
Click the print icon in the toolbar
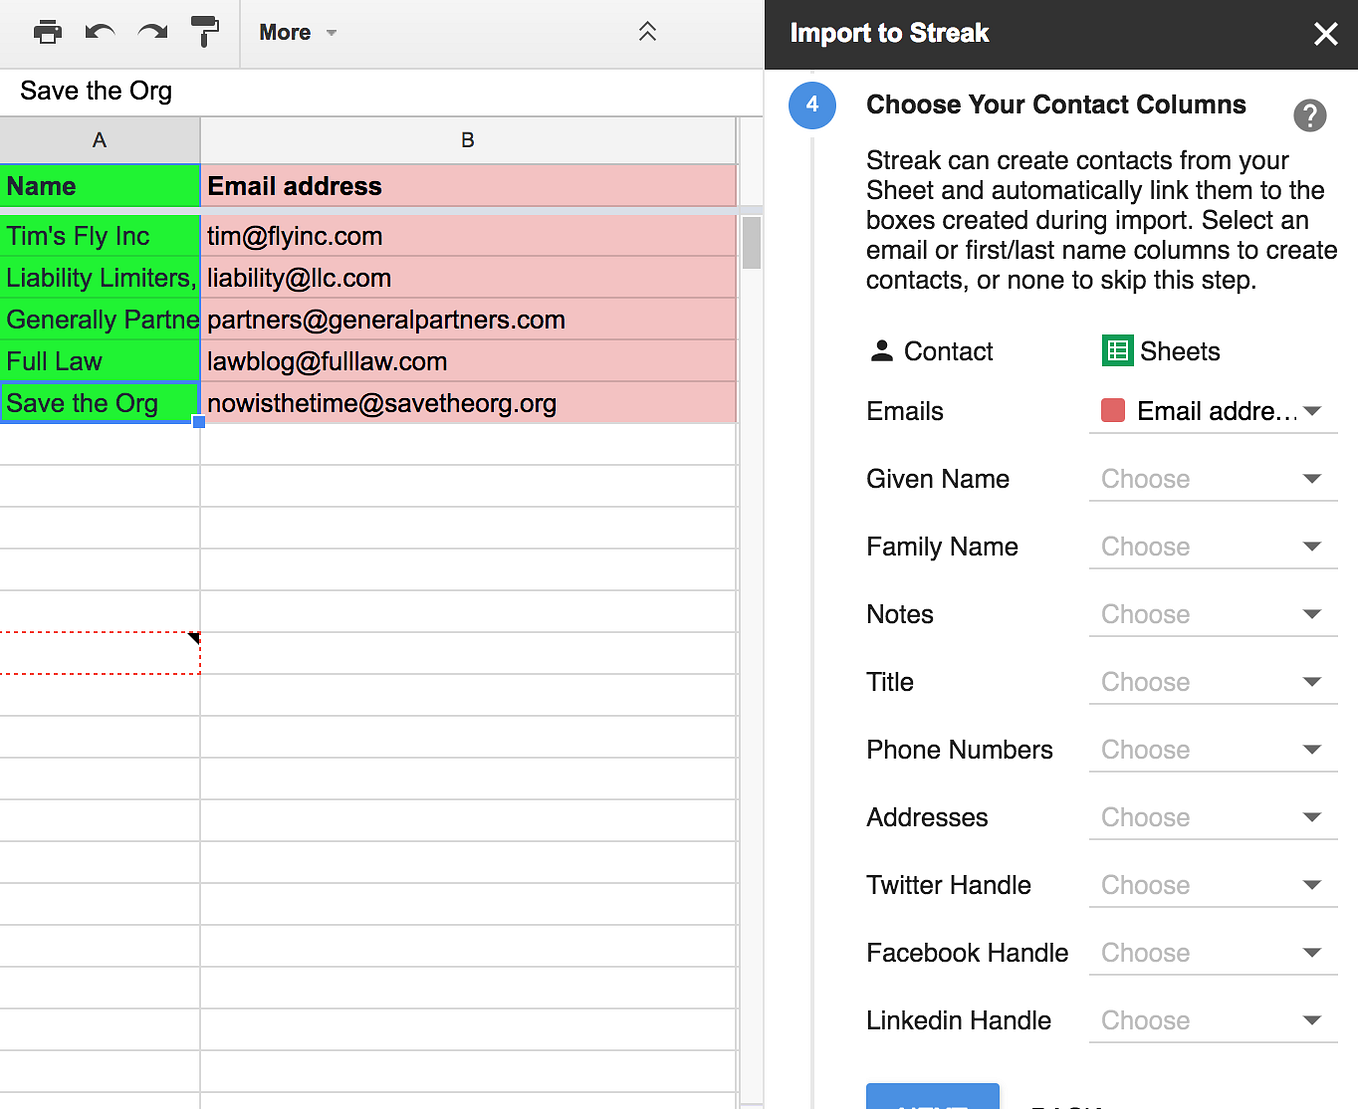[47, 31]
